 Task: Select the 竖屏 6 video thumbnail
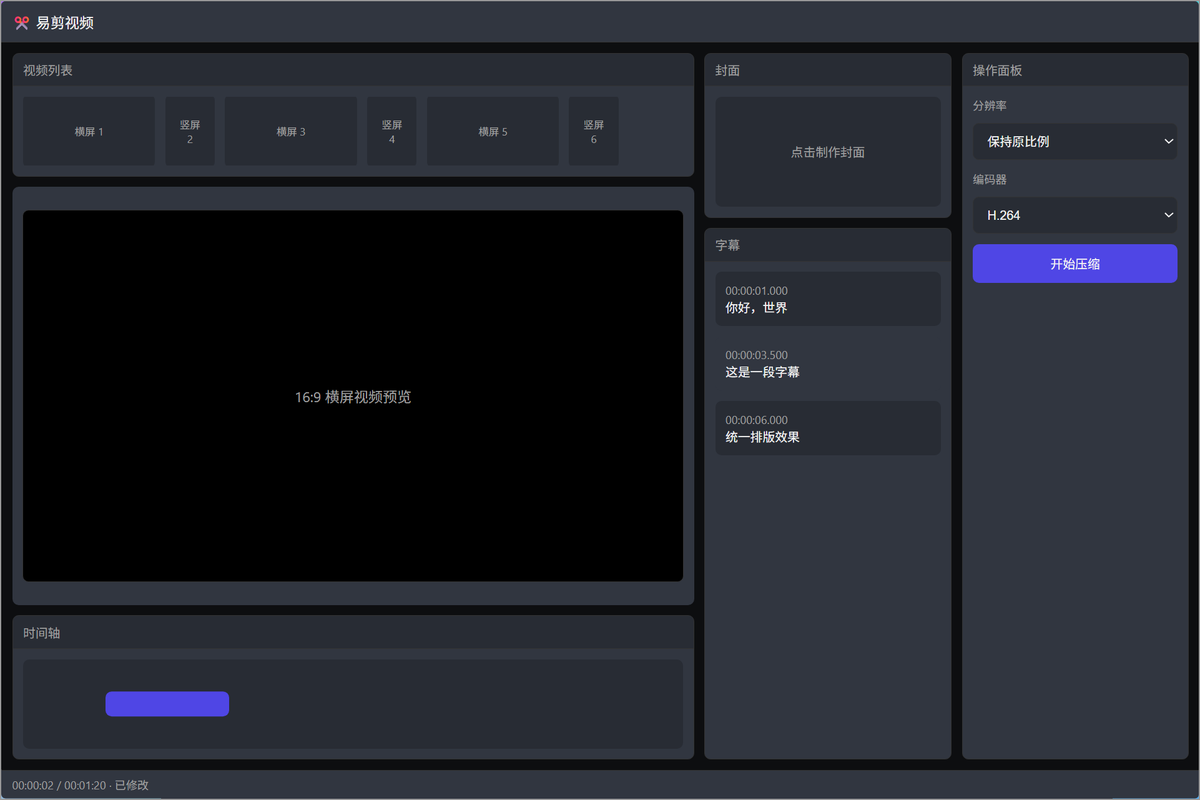point(594,131)
